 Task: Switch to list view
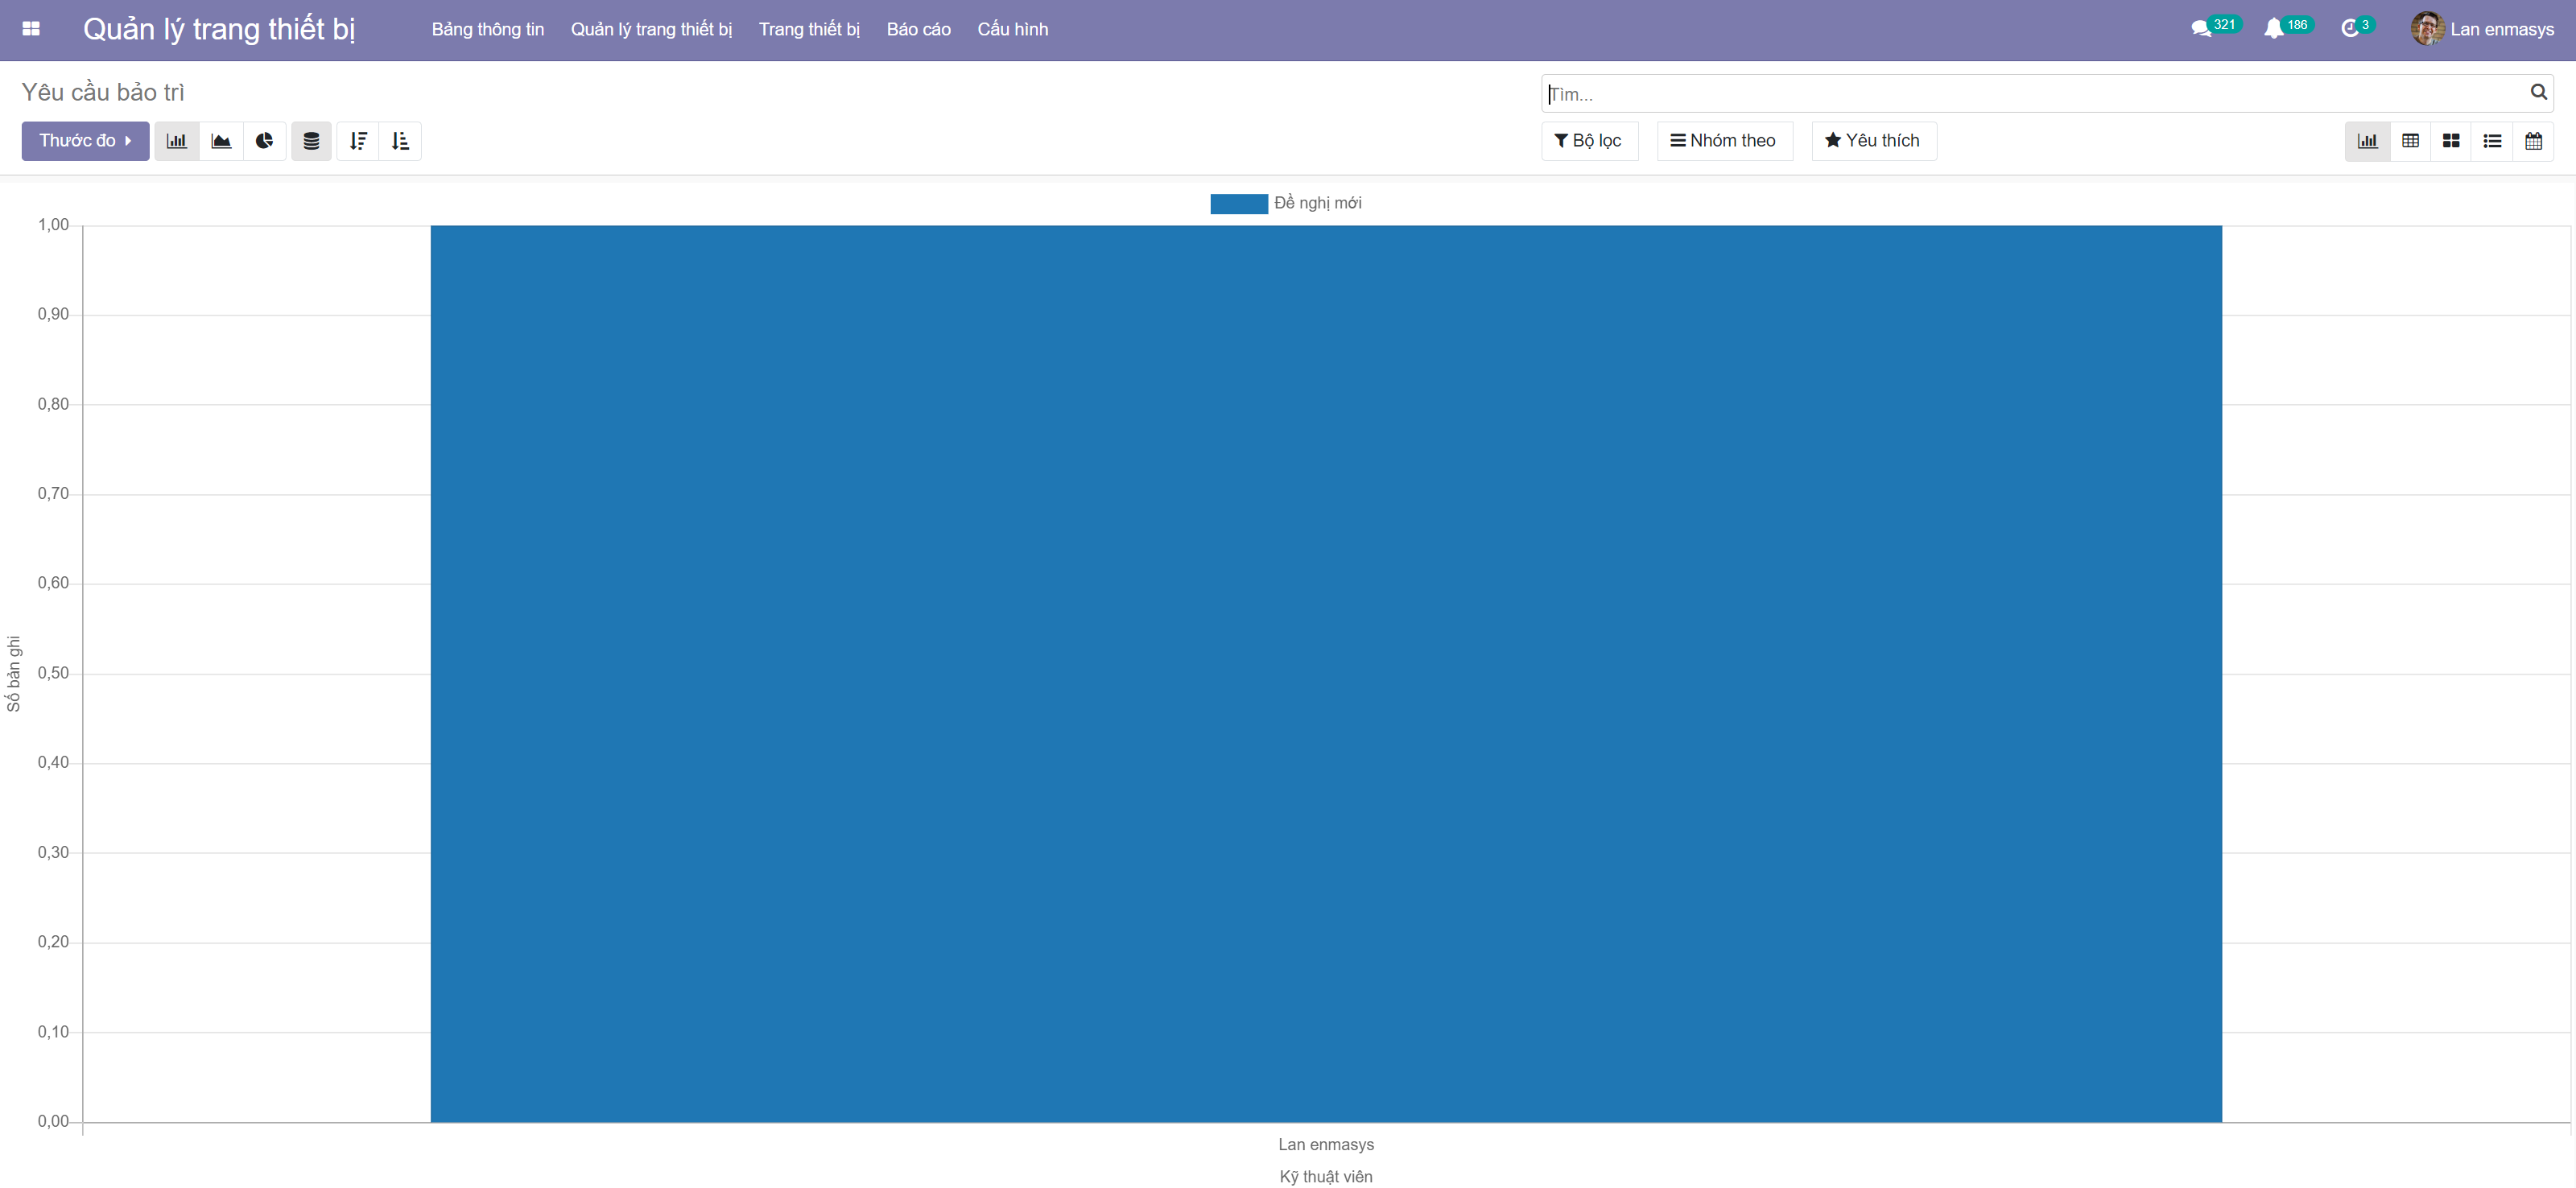coord(2492,141)
